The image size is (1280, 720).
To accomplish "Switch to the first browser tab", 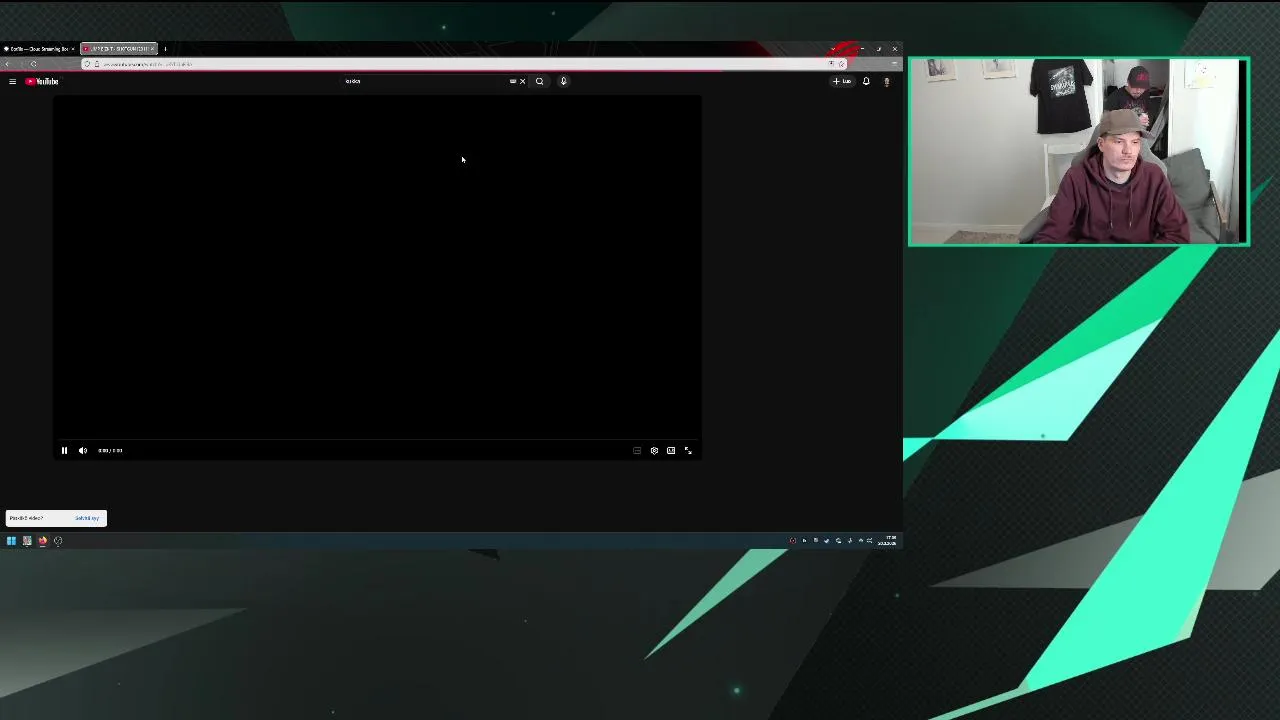I will 39,48.
